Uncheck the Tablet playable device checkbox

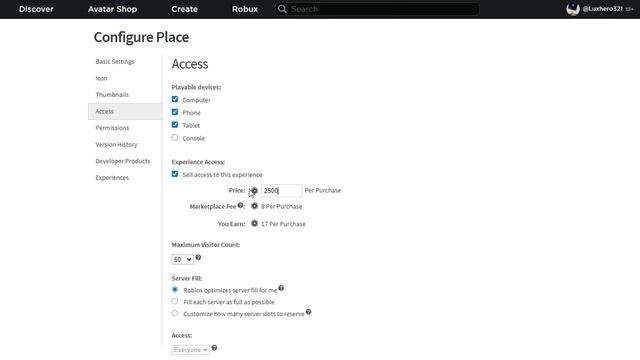coord(175,124)
